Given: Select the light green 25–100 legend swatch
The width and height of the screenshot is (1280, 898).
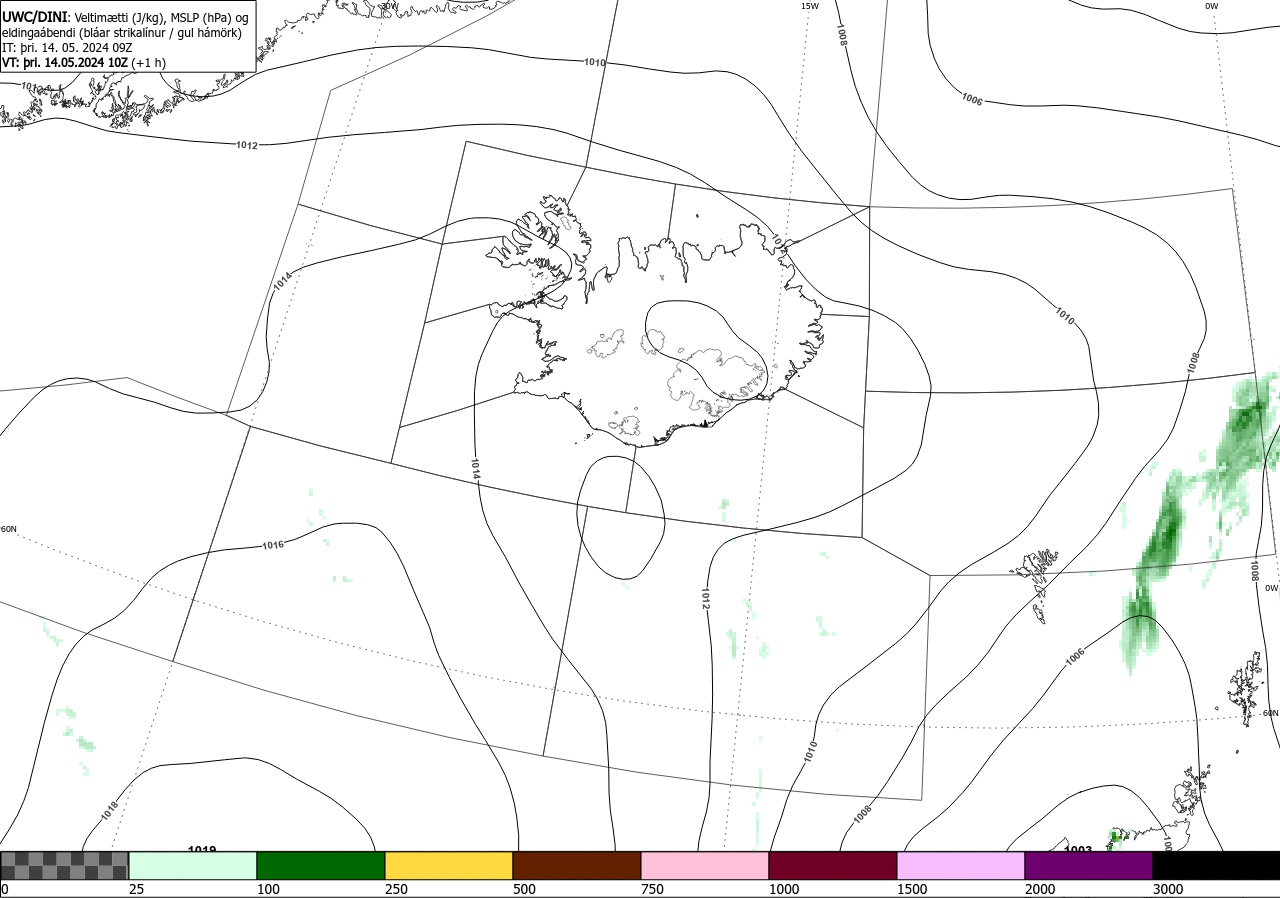Looking at the screenshot, I should pos(193,865).
